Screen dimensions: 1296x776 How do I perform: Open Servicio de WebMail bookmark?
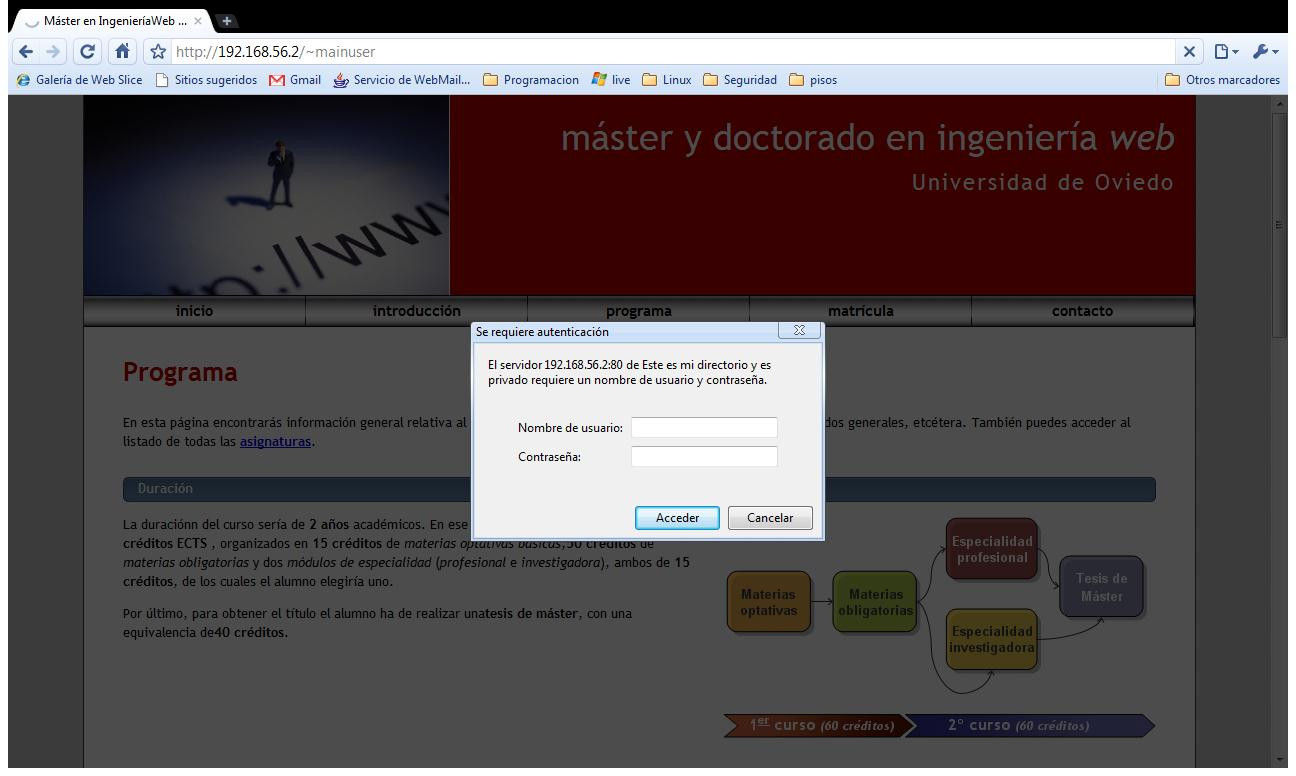(401, 80)
